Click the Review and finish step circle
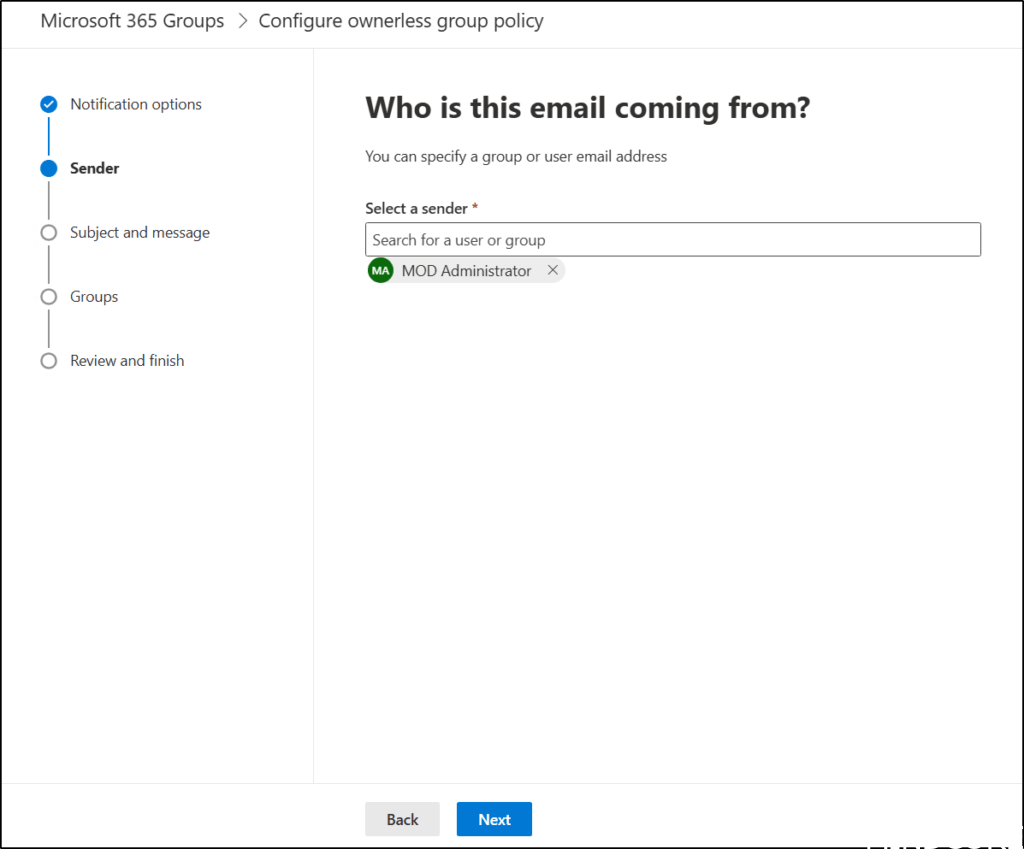Viewport: 1024px width, 849px height. (x=48, y=361)
